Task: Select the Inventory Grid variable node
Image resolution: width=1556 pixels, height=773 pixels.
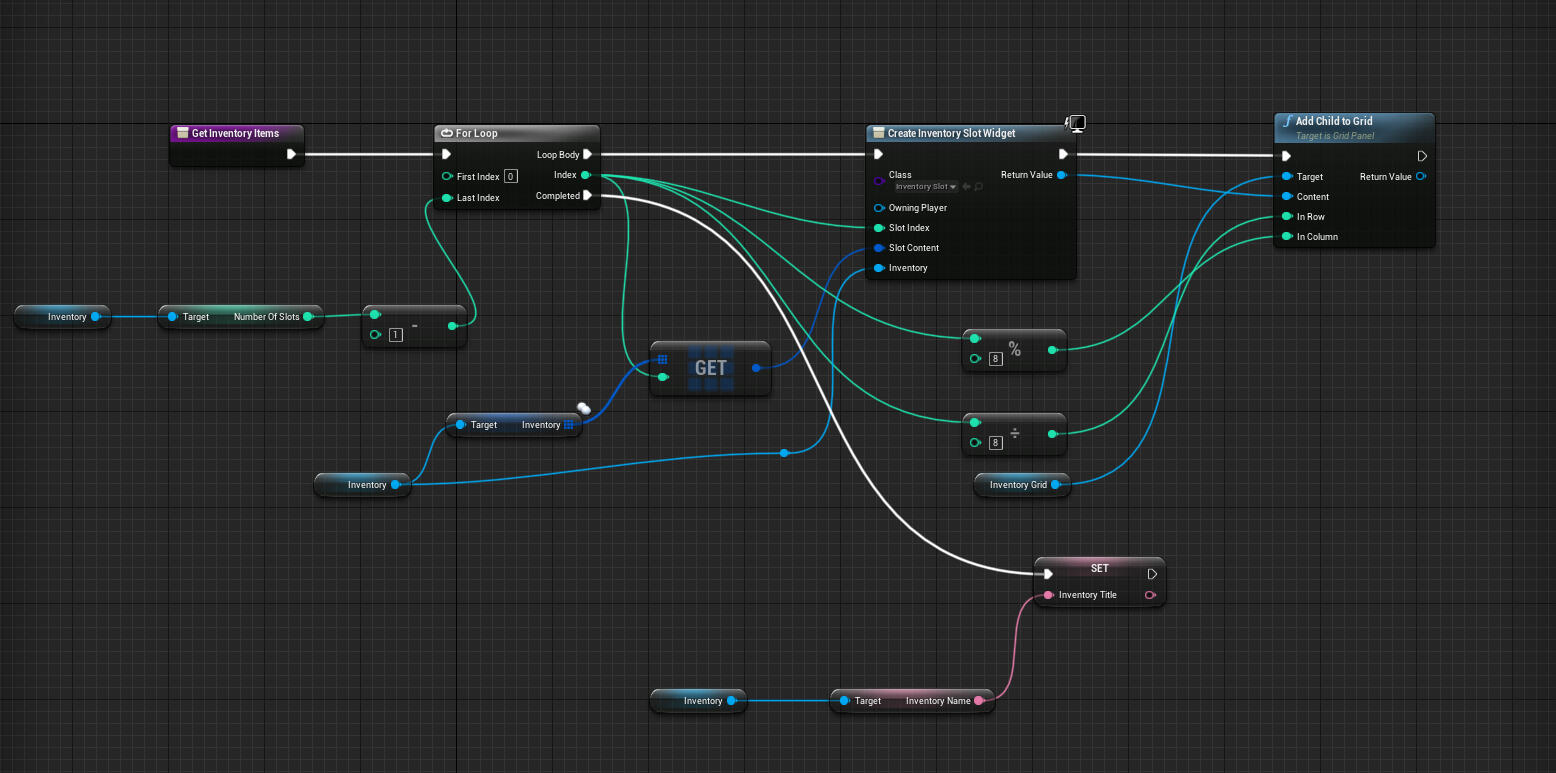Action: coord(1021,484)
